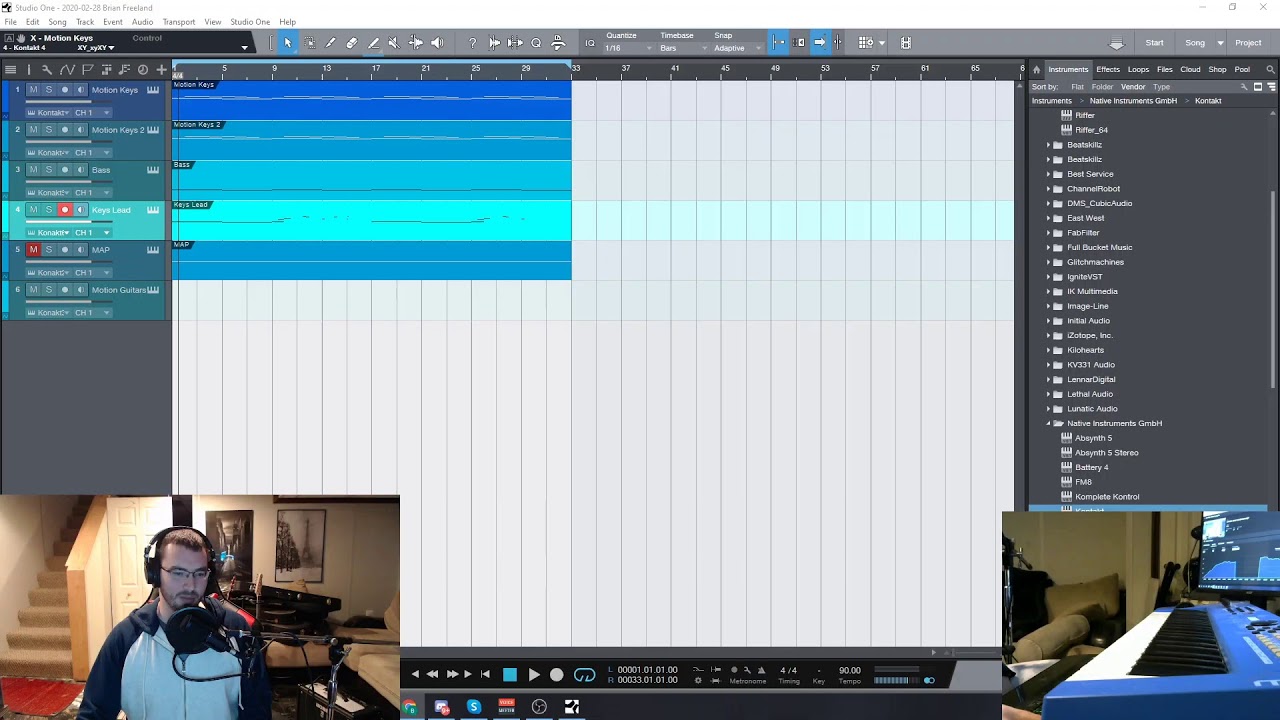The width and height of the screenshot is (1280, 720).
Task: Return to zero in transport
Action: click(x=486, y=675)
